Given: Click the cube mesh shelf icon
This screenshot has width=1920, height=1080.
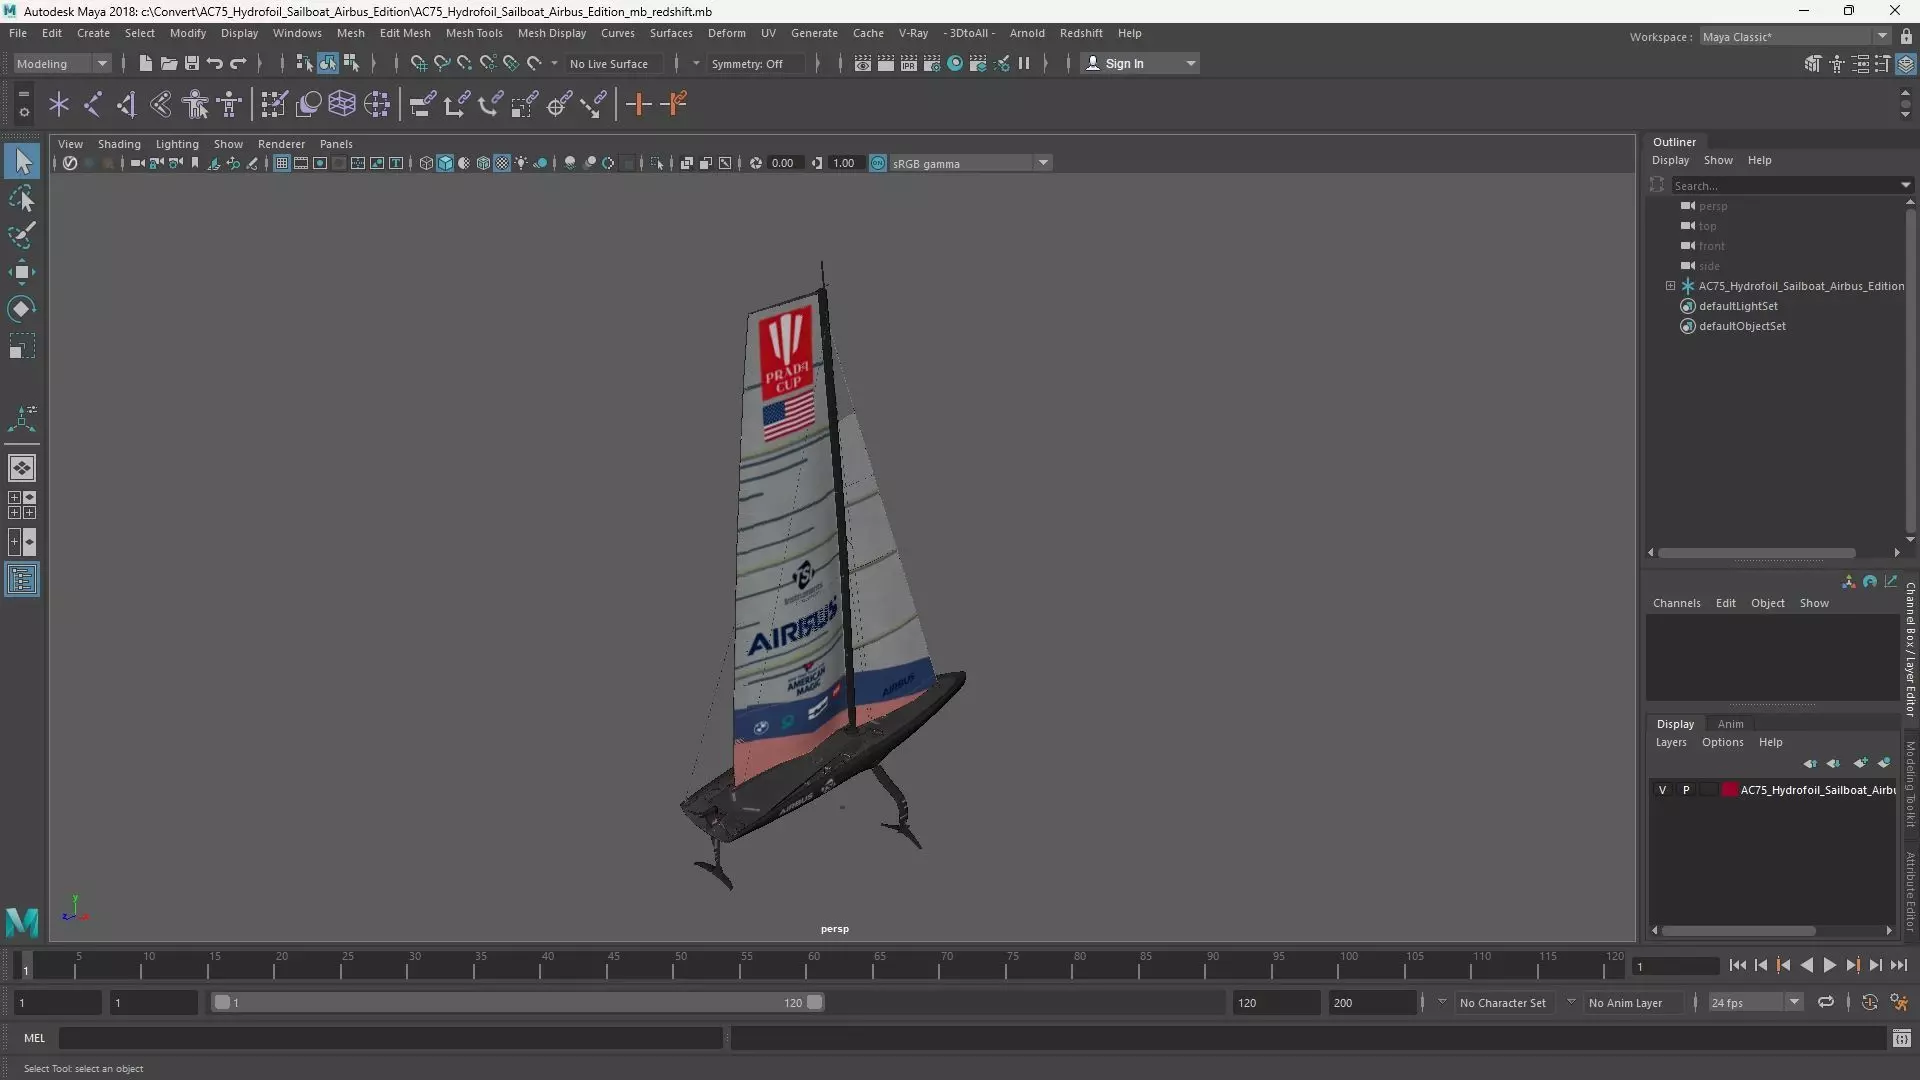Looking at the screenshot, I should [x=342, y=104].
